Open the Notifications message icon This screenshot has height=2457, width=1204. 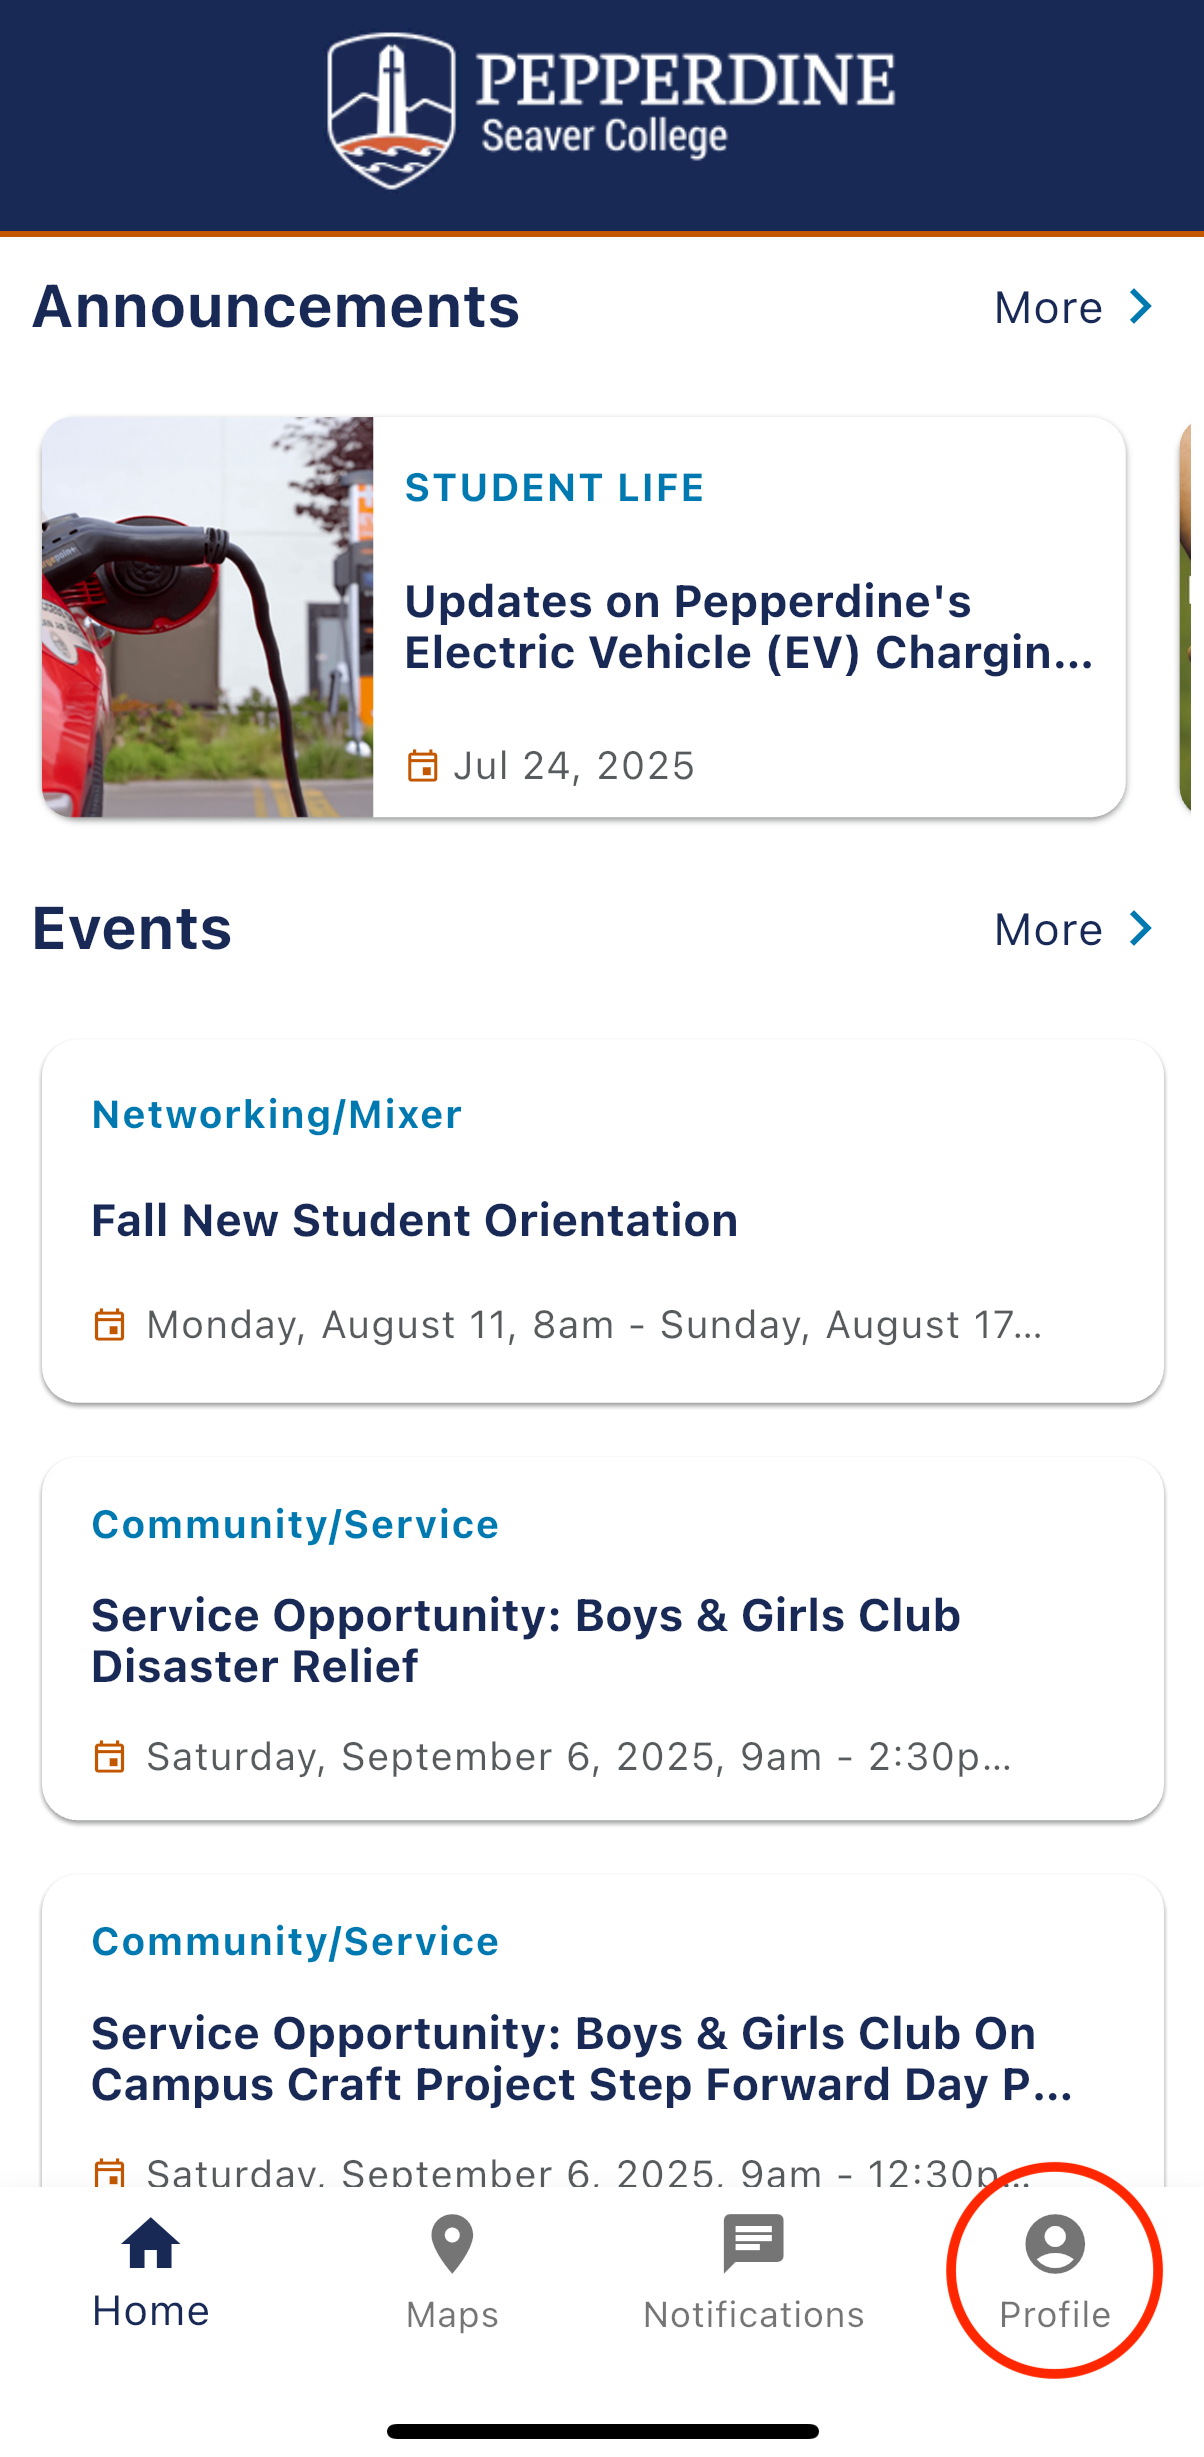(x=753, y=2244)
